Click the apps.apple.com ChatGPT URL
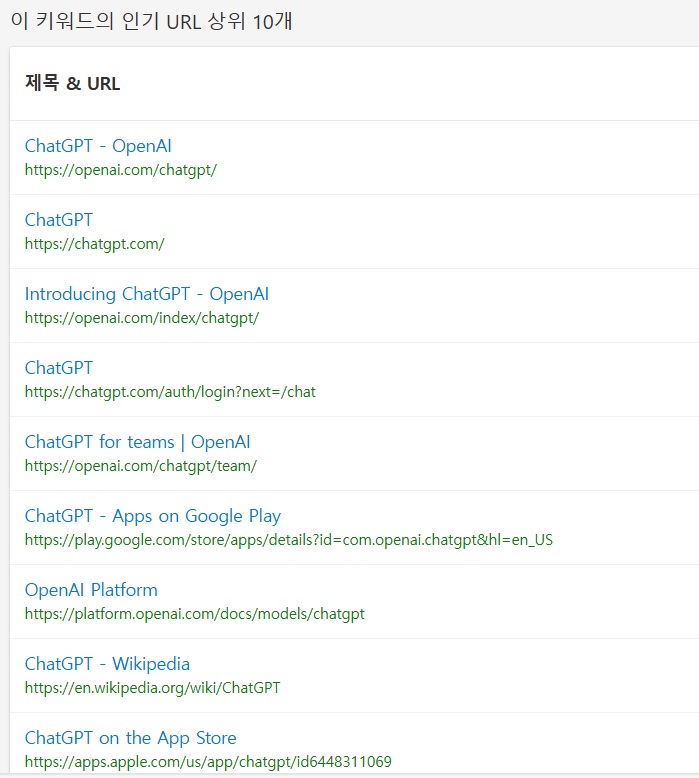The image size is (699, 778). 208,762
